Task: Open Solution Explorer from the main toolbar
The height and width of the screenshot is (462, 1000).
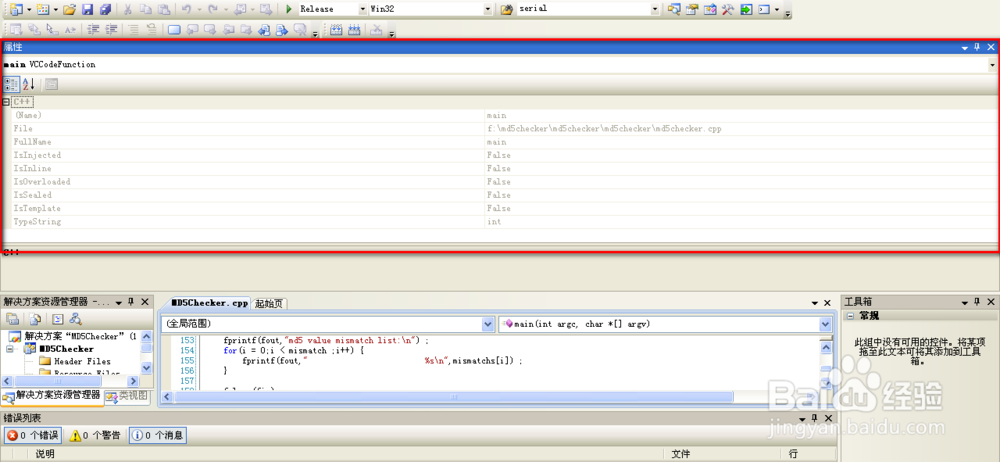Action: (674, 9)
